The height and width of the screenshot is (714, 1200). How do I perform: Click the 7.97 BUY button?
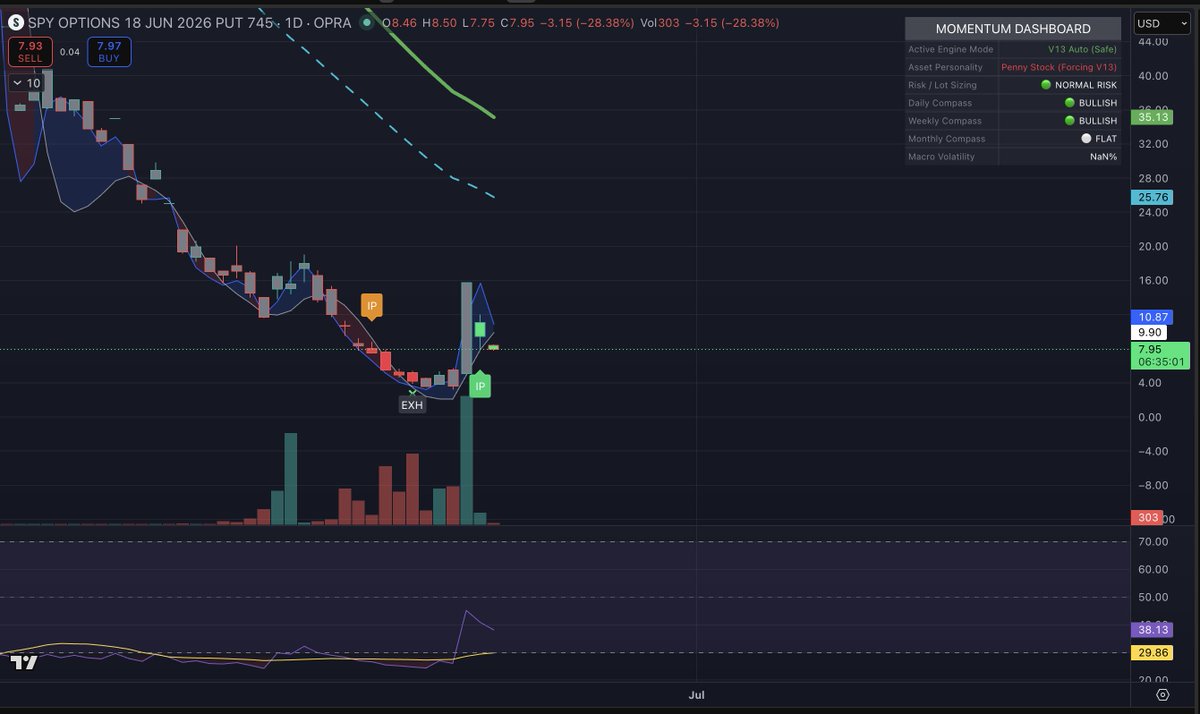[x=108, y=52]
